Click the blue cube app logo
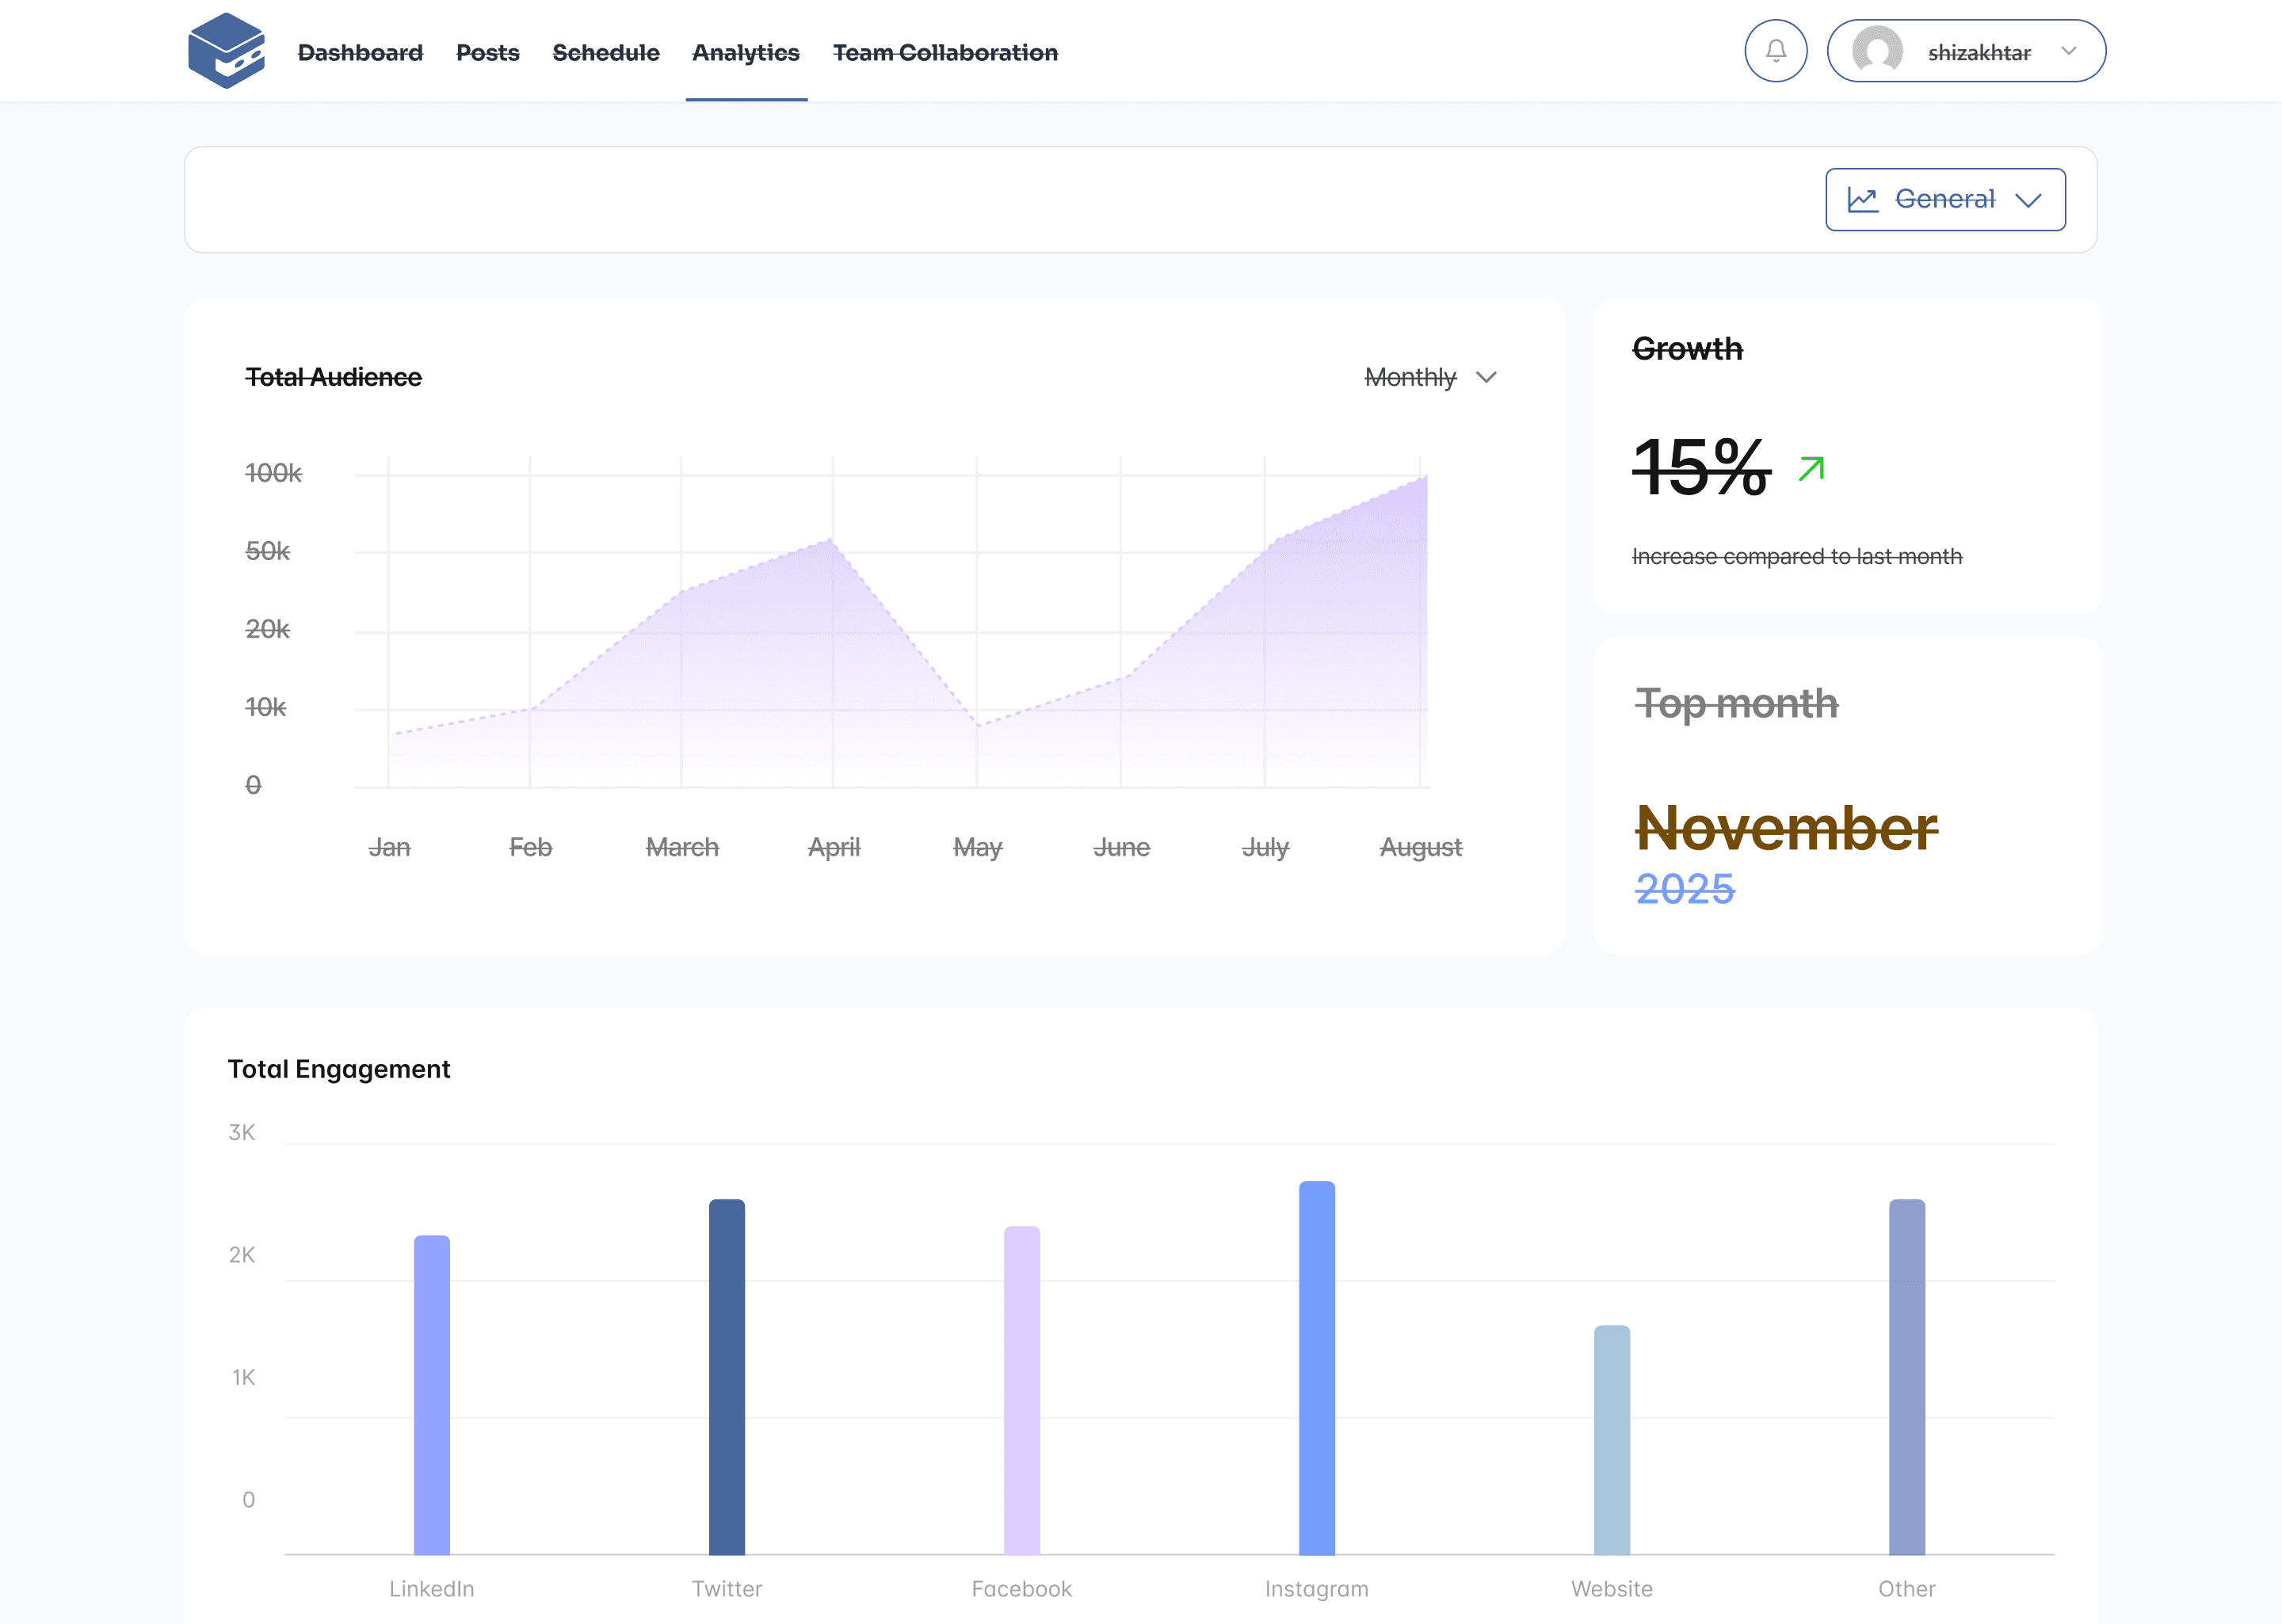This screenshot has height=1624, width=2282. (x=226, y=50)
